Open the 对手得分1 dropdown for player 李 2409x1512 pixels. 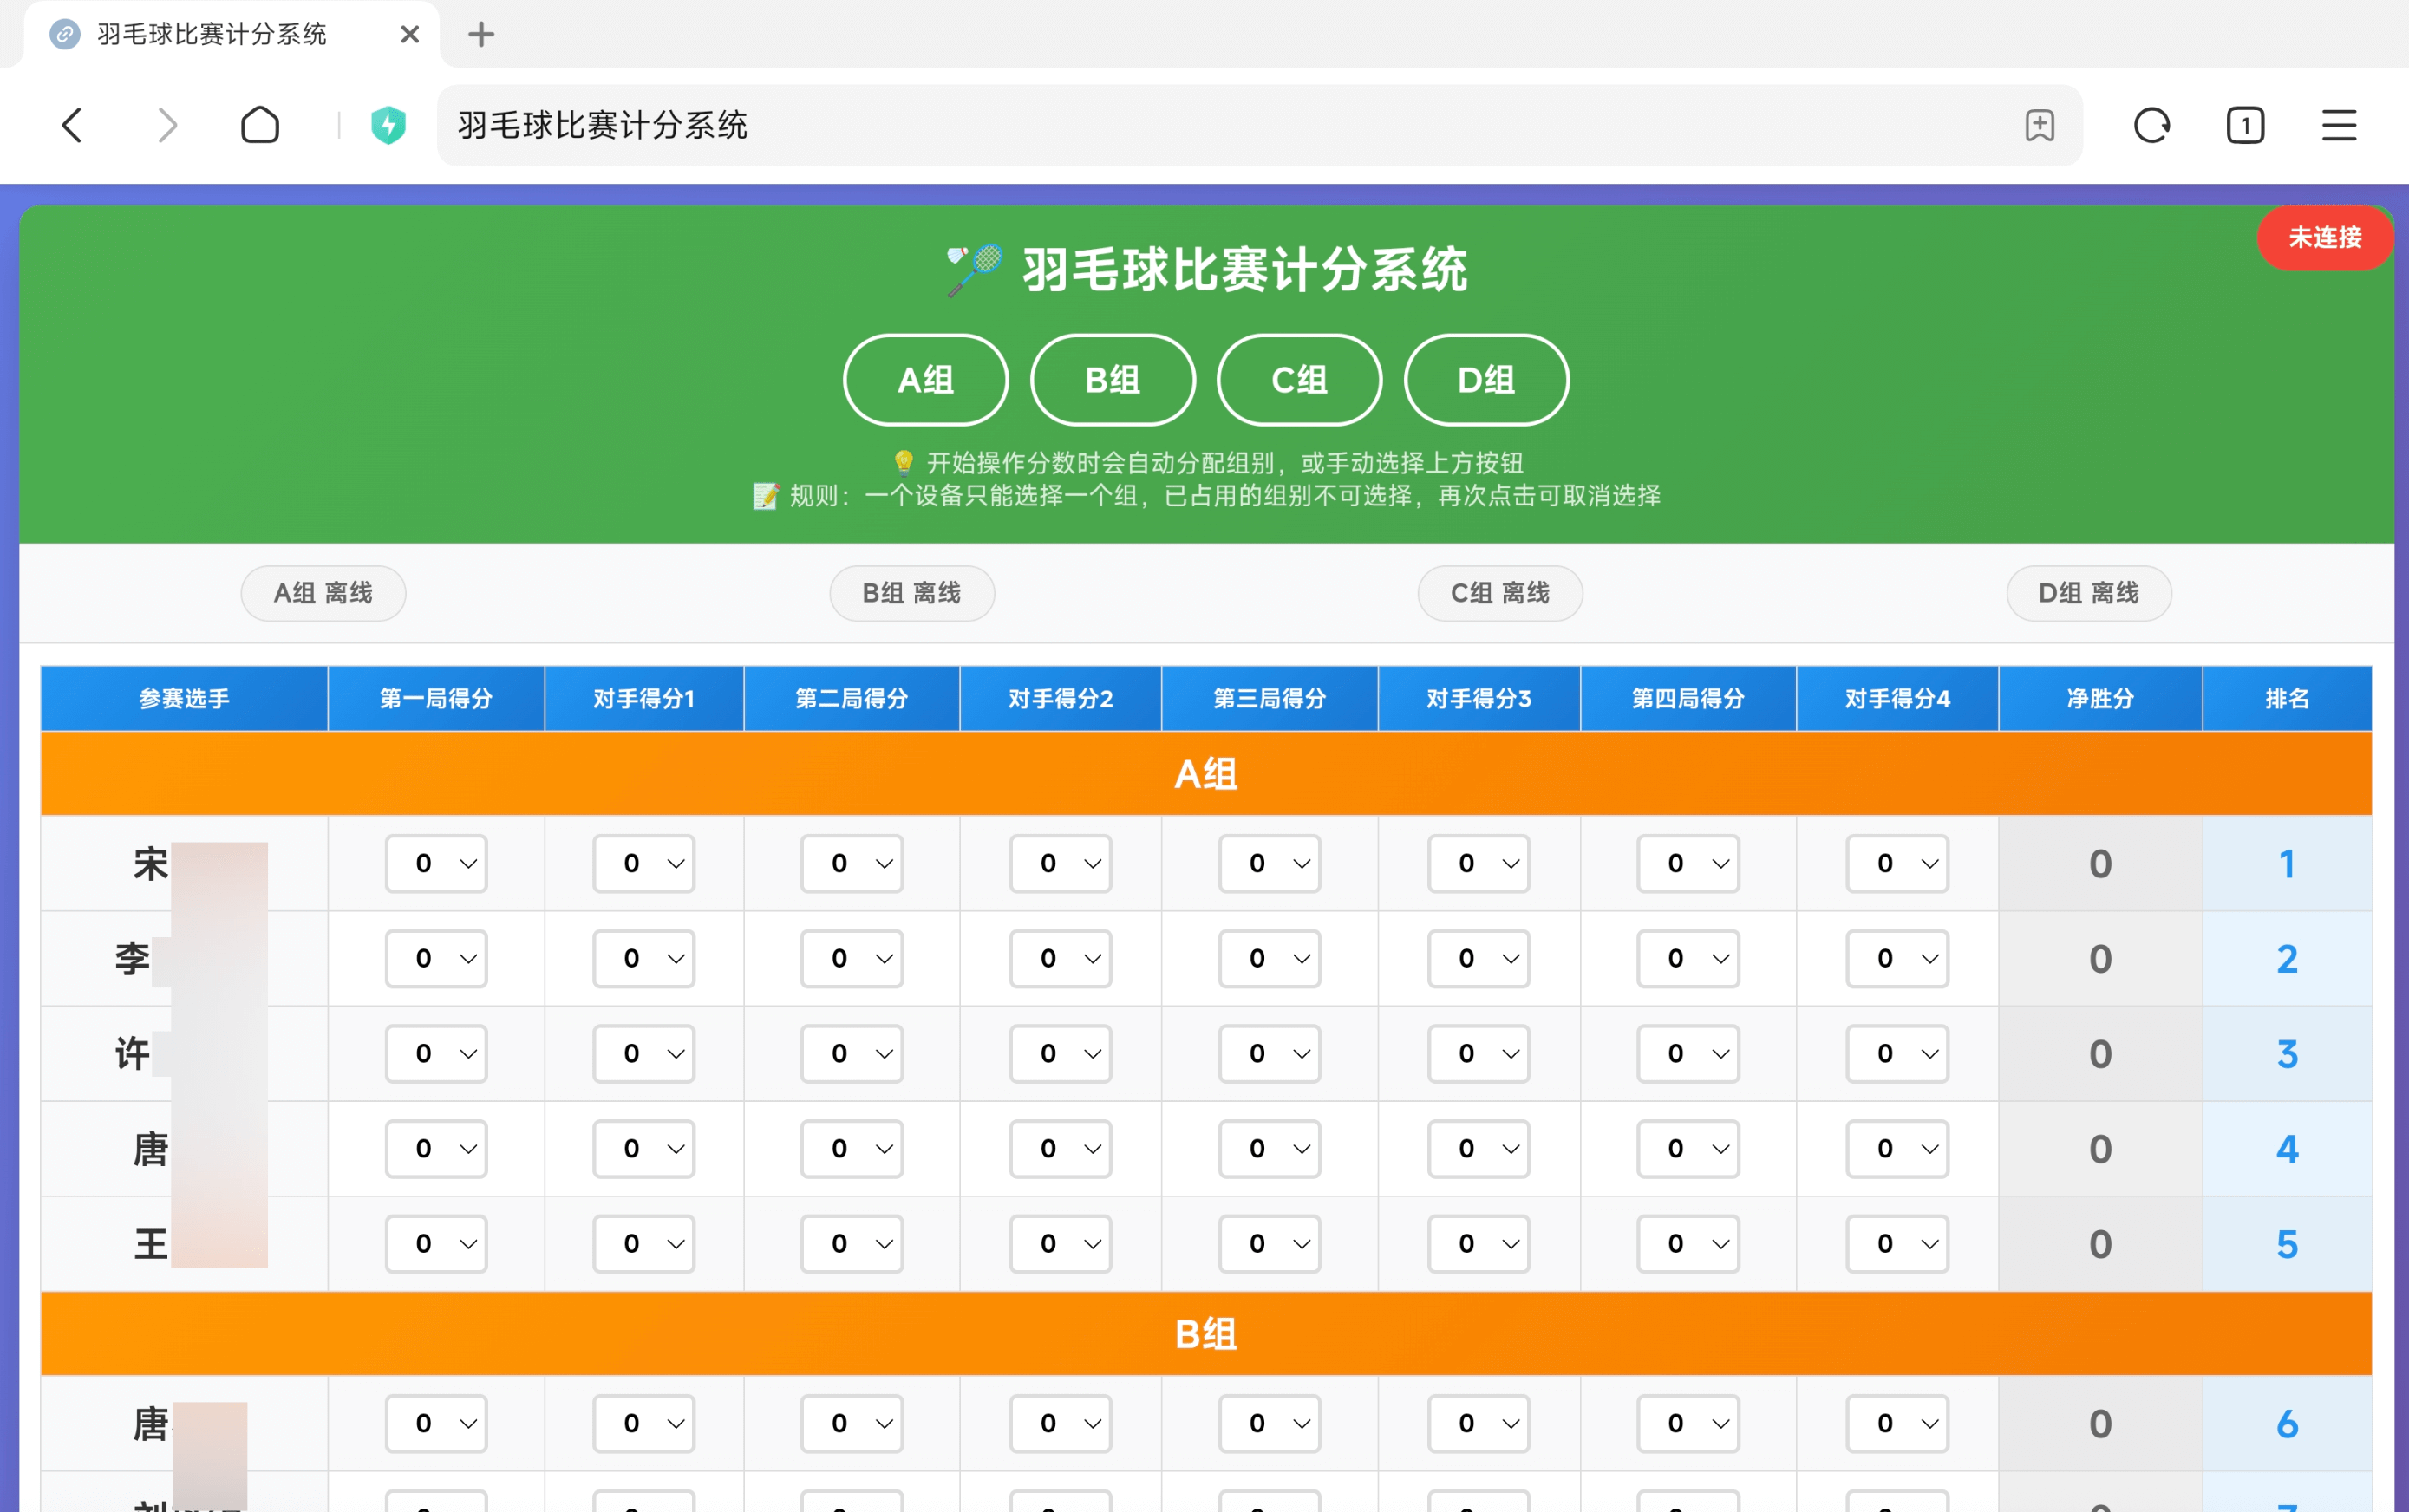[643, 958]
